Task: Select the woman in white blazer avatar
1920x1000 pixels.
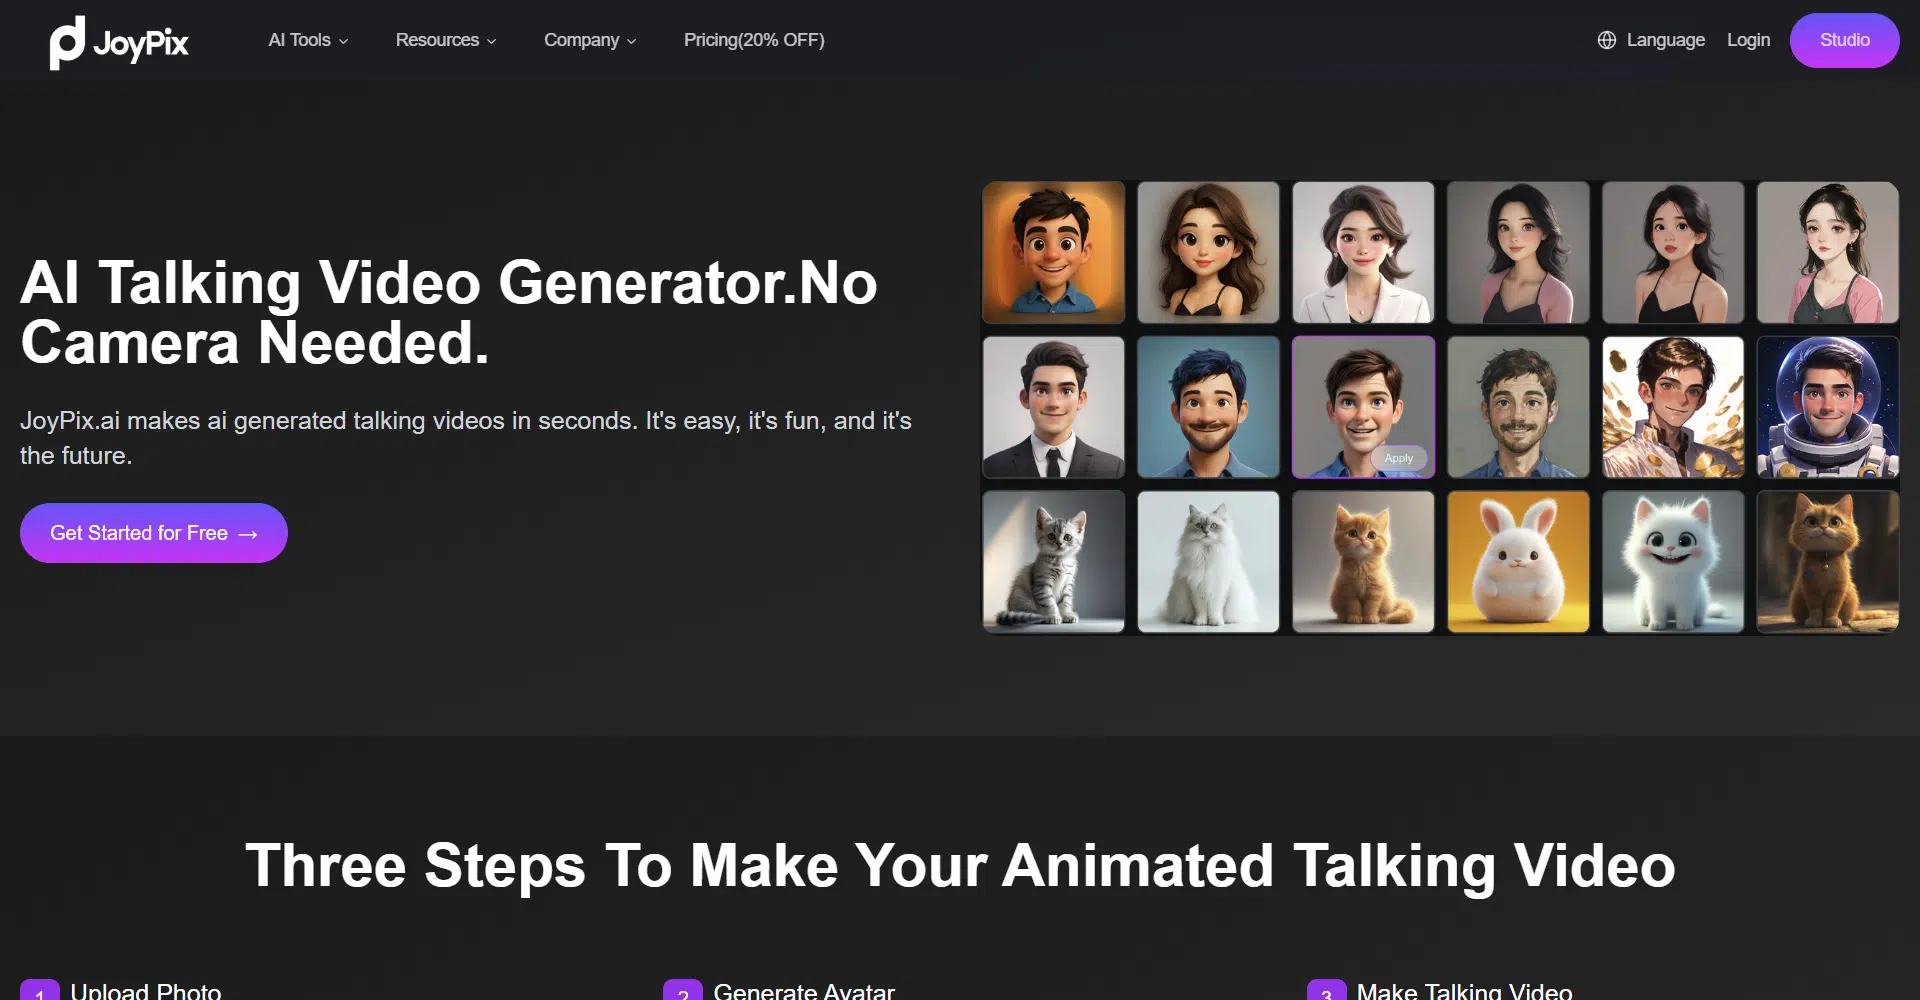Action: pos(1363,252)
